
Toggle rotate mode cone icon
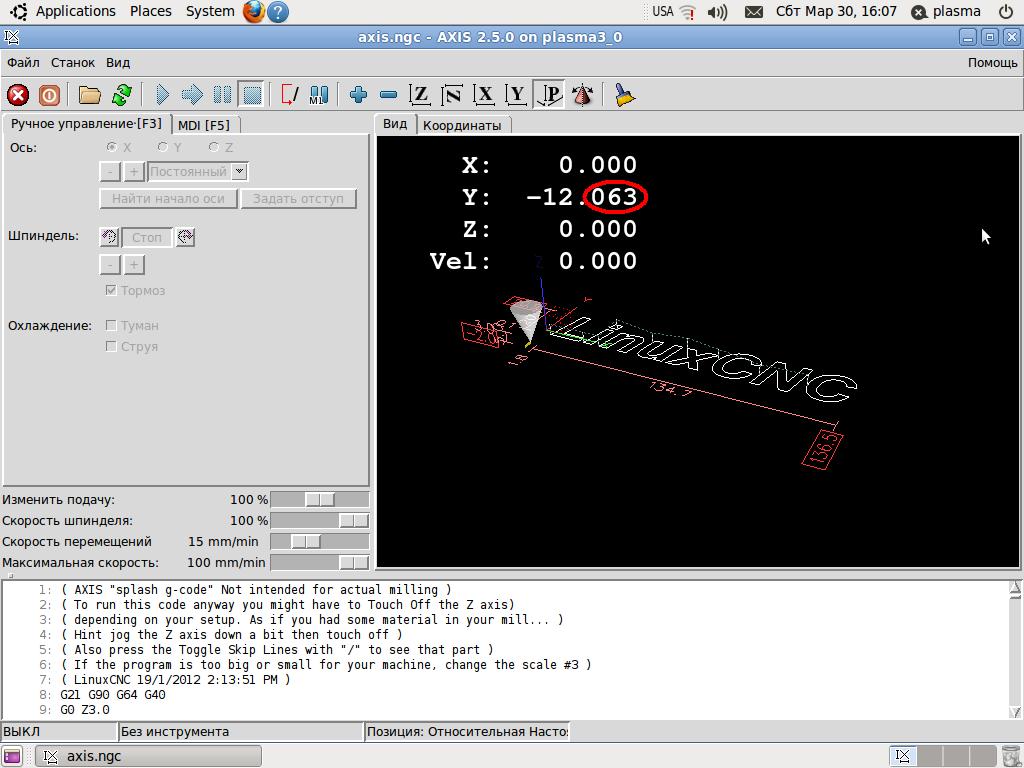click(582, 95)
